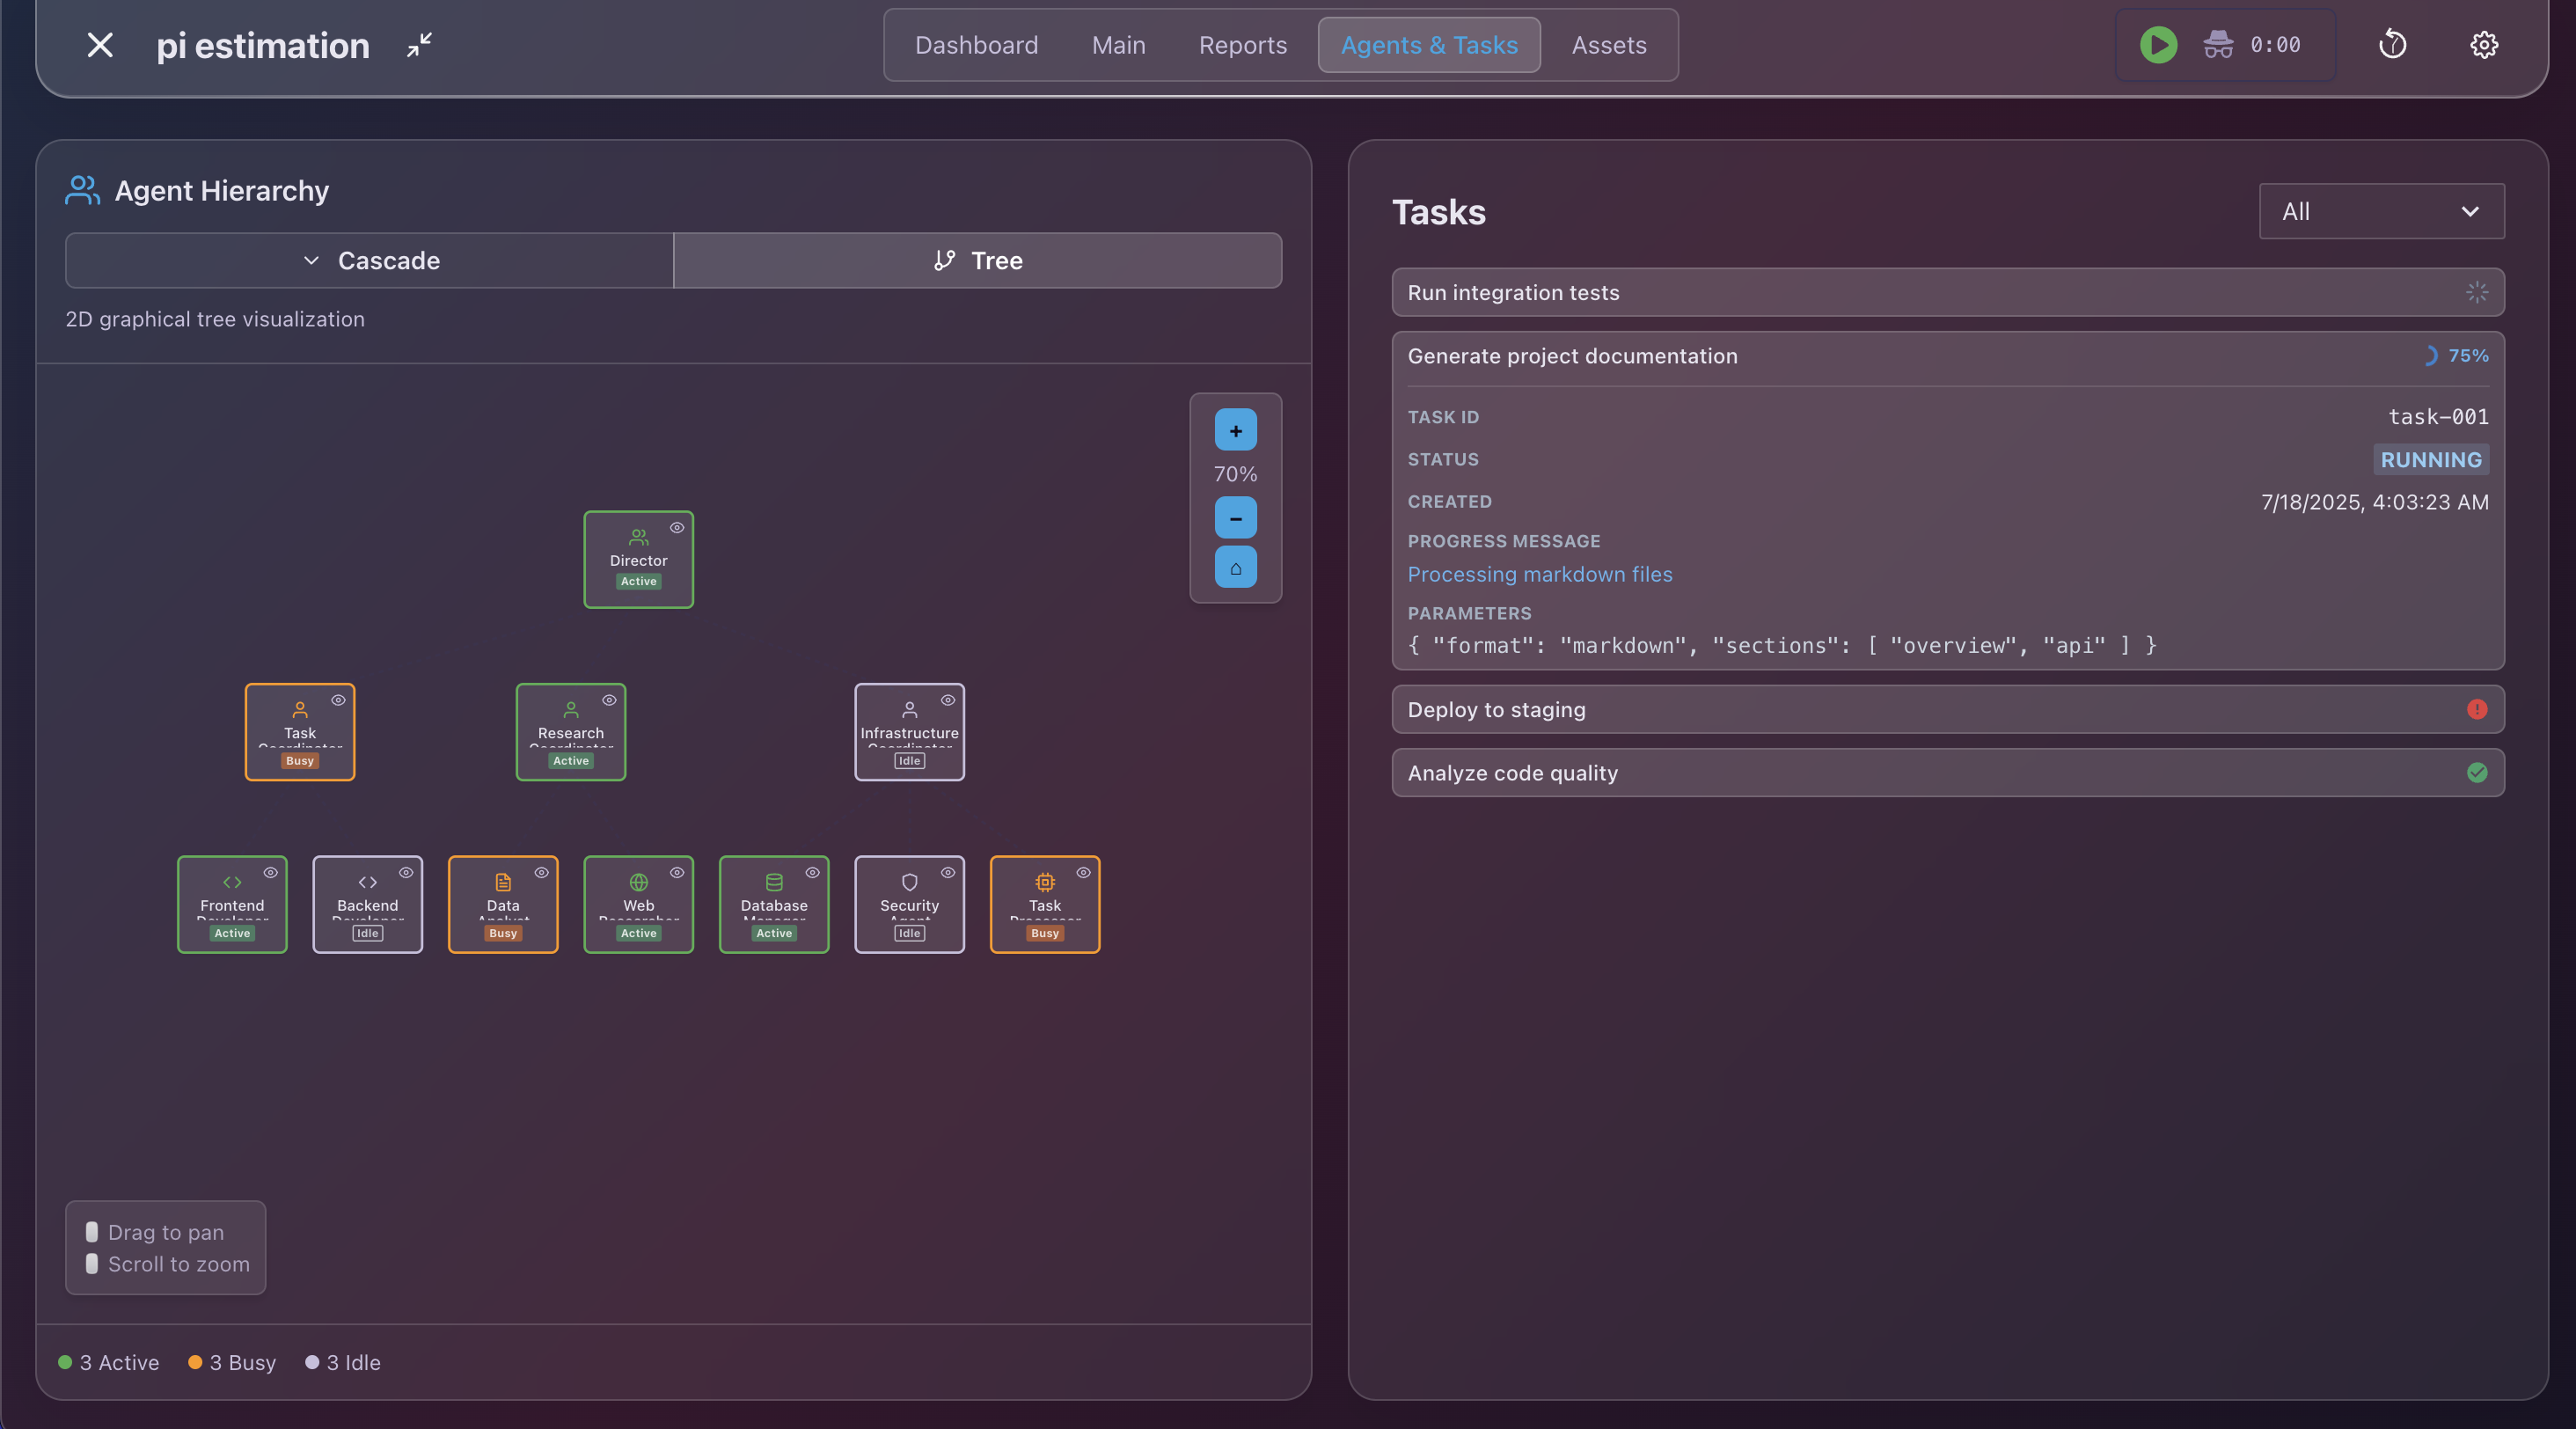The image size is (2576, 1429).
Task: Collapse the pi estimation header panel
Action: (x=419, y=45)
